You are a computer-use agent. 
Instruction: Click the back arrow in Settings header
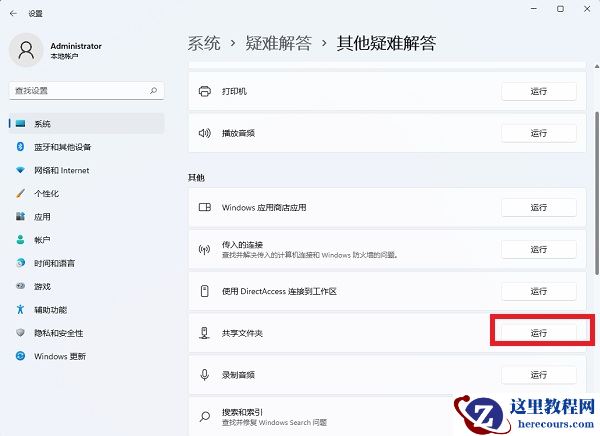click(x=13, y=13)
